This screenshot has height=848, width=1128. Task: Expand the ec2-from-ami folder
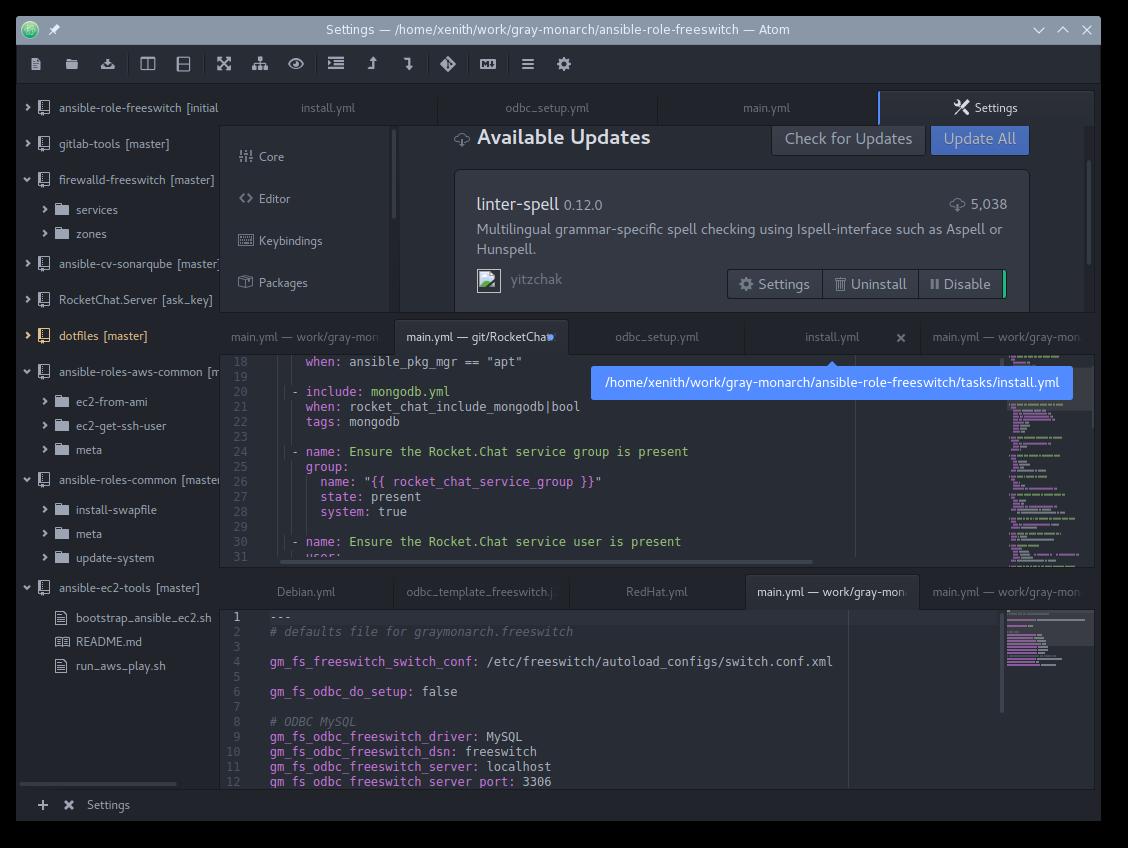[x=45, y=401]
